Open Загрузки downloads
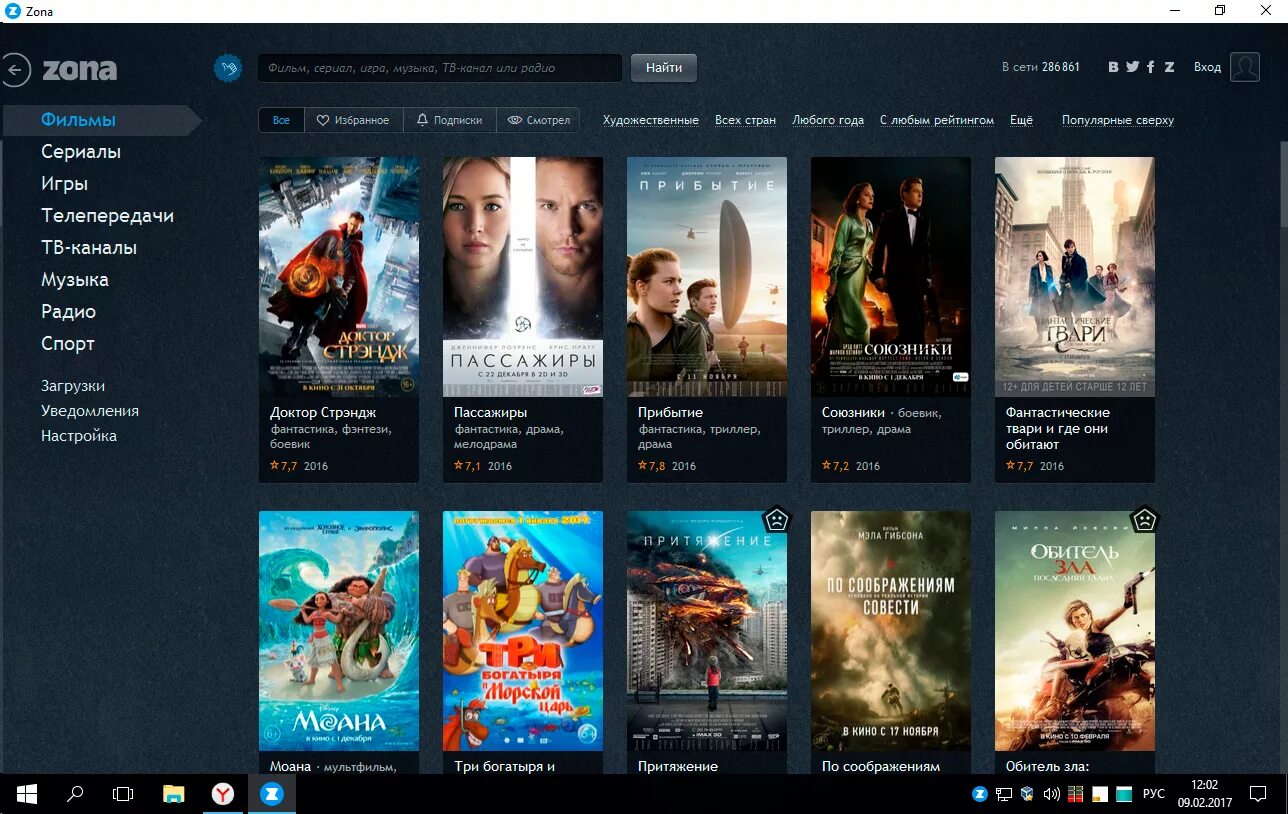The image size is (1288, 814). tap(73, 386)
